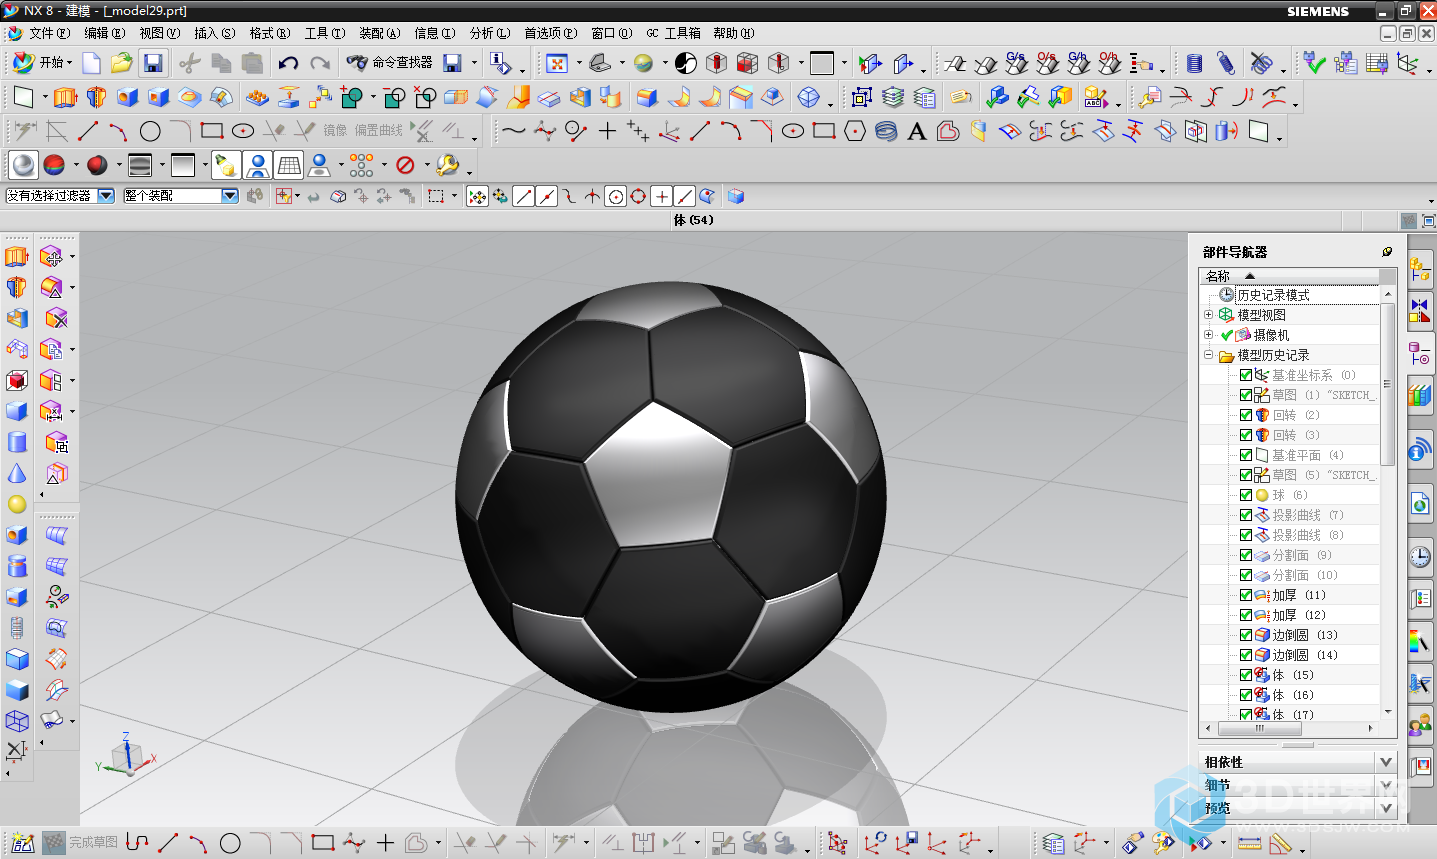Open the Assembly Navigator sidebar tab
This screenshot has width=1437, height=859.
tap(1420, 269)
